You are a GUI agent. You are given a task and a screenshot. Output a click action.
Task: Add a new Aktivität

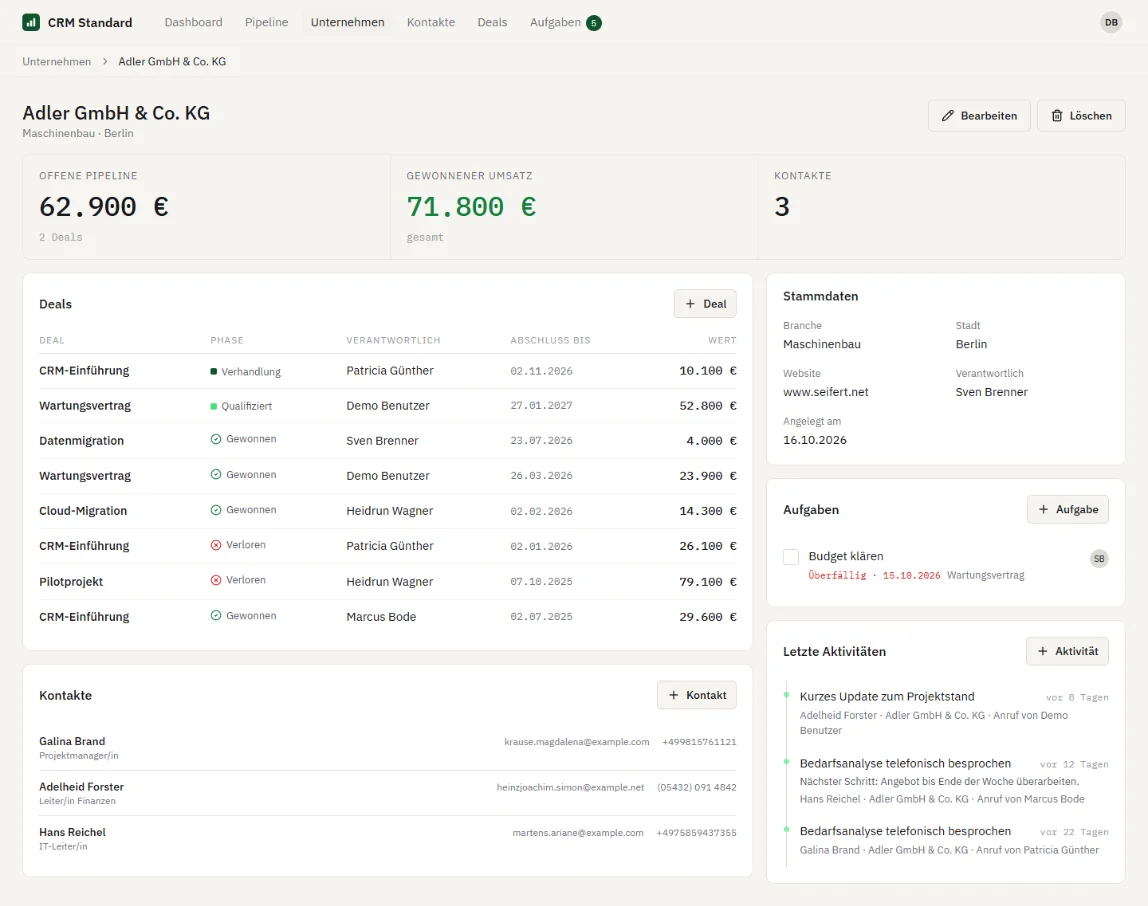click(1067, 651)
